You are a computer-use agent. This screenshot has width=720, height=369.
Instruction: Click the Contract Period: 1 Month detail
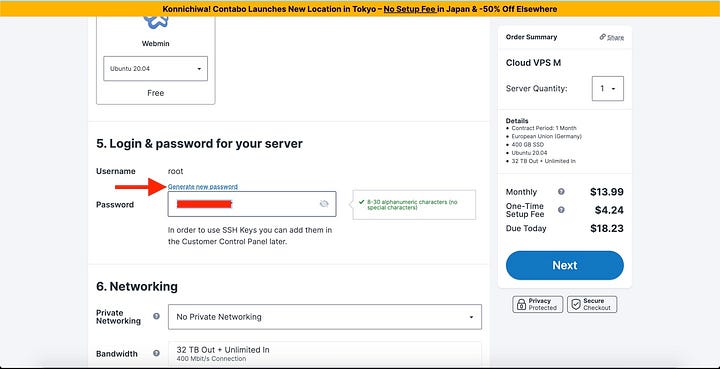point(544,128)
